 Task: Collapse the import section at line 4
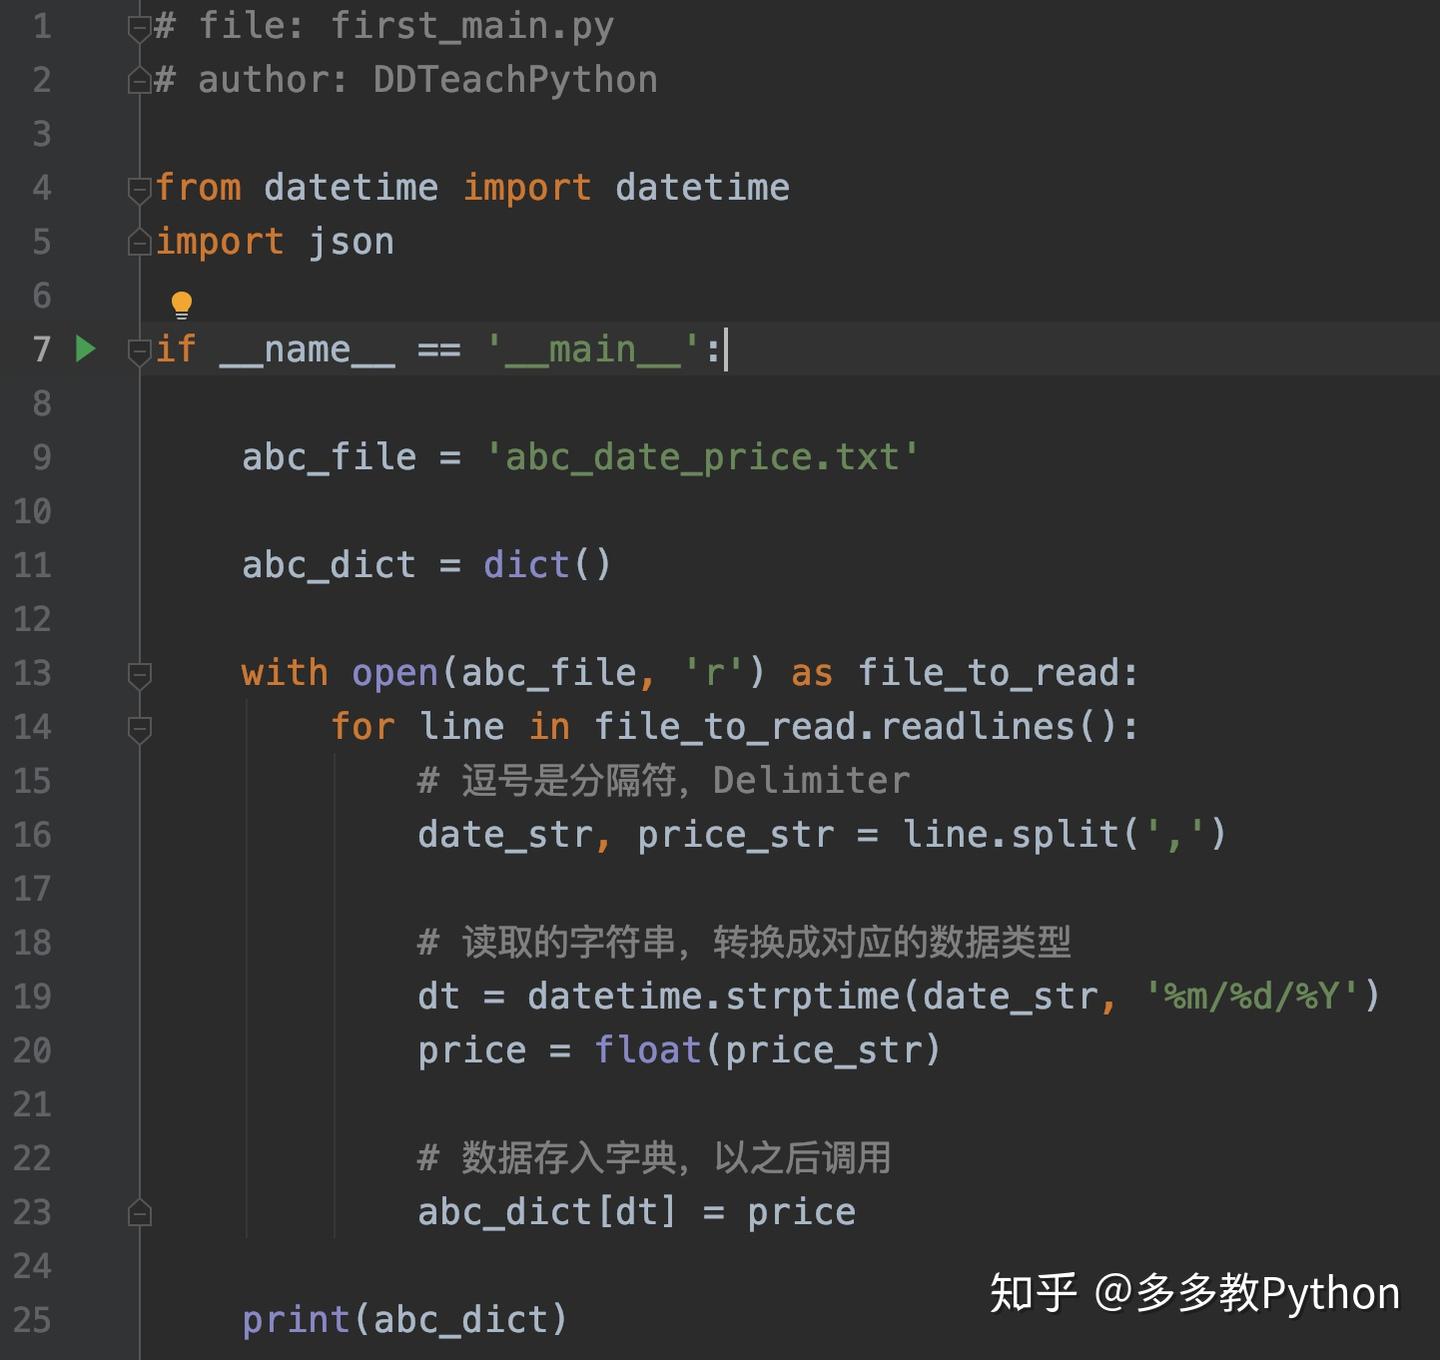point(140,187)
